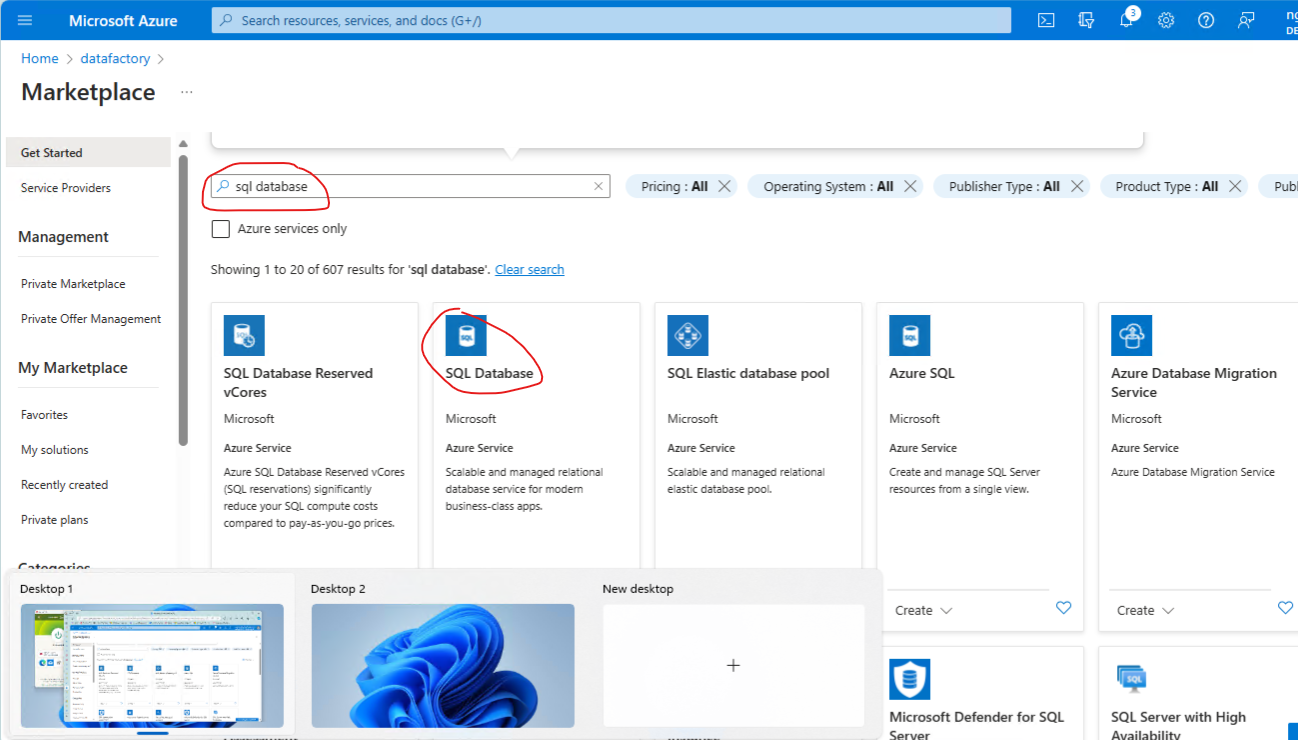Toggle Azure services only checkbox
The image size is (1298, 740).
click(221, 229)
